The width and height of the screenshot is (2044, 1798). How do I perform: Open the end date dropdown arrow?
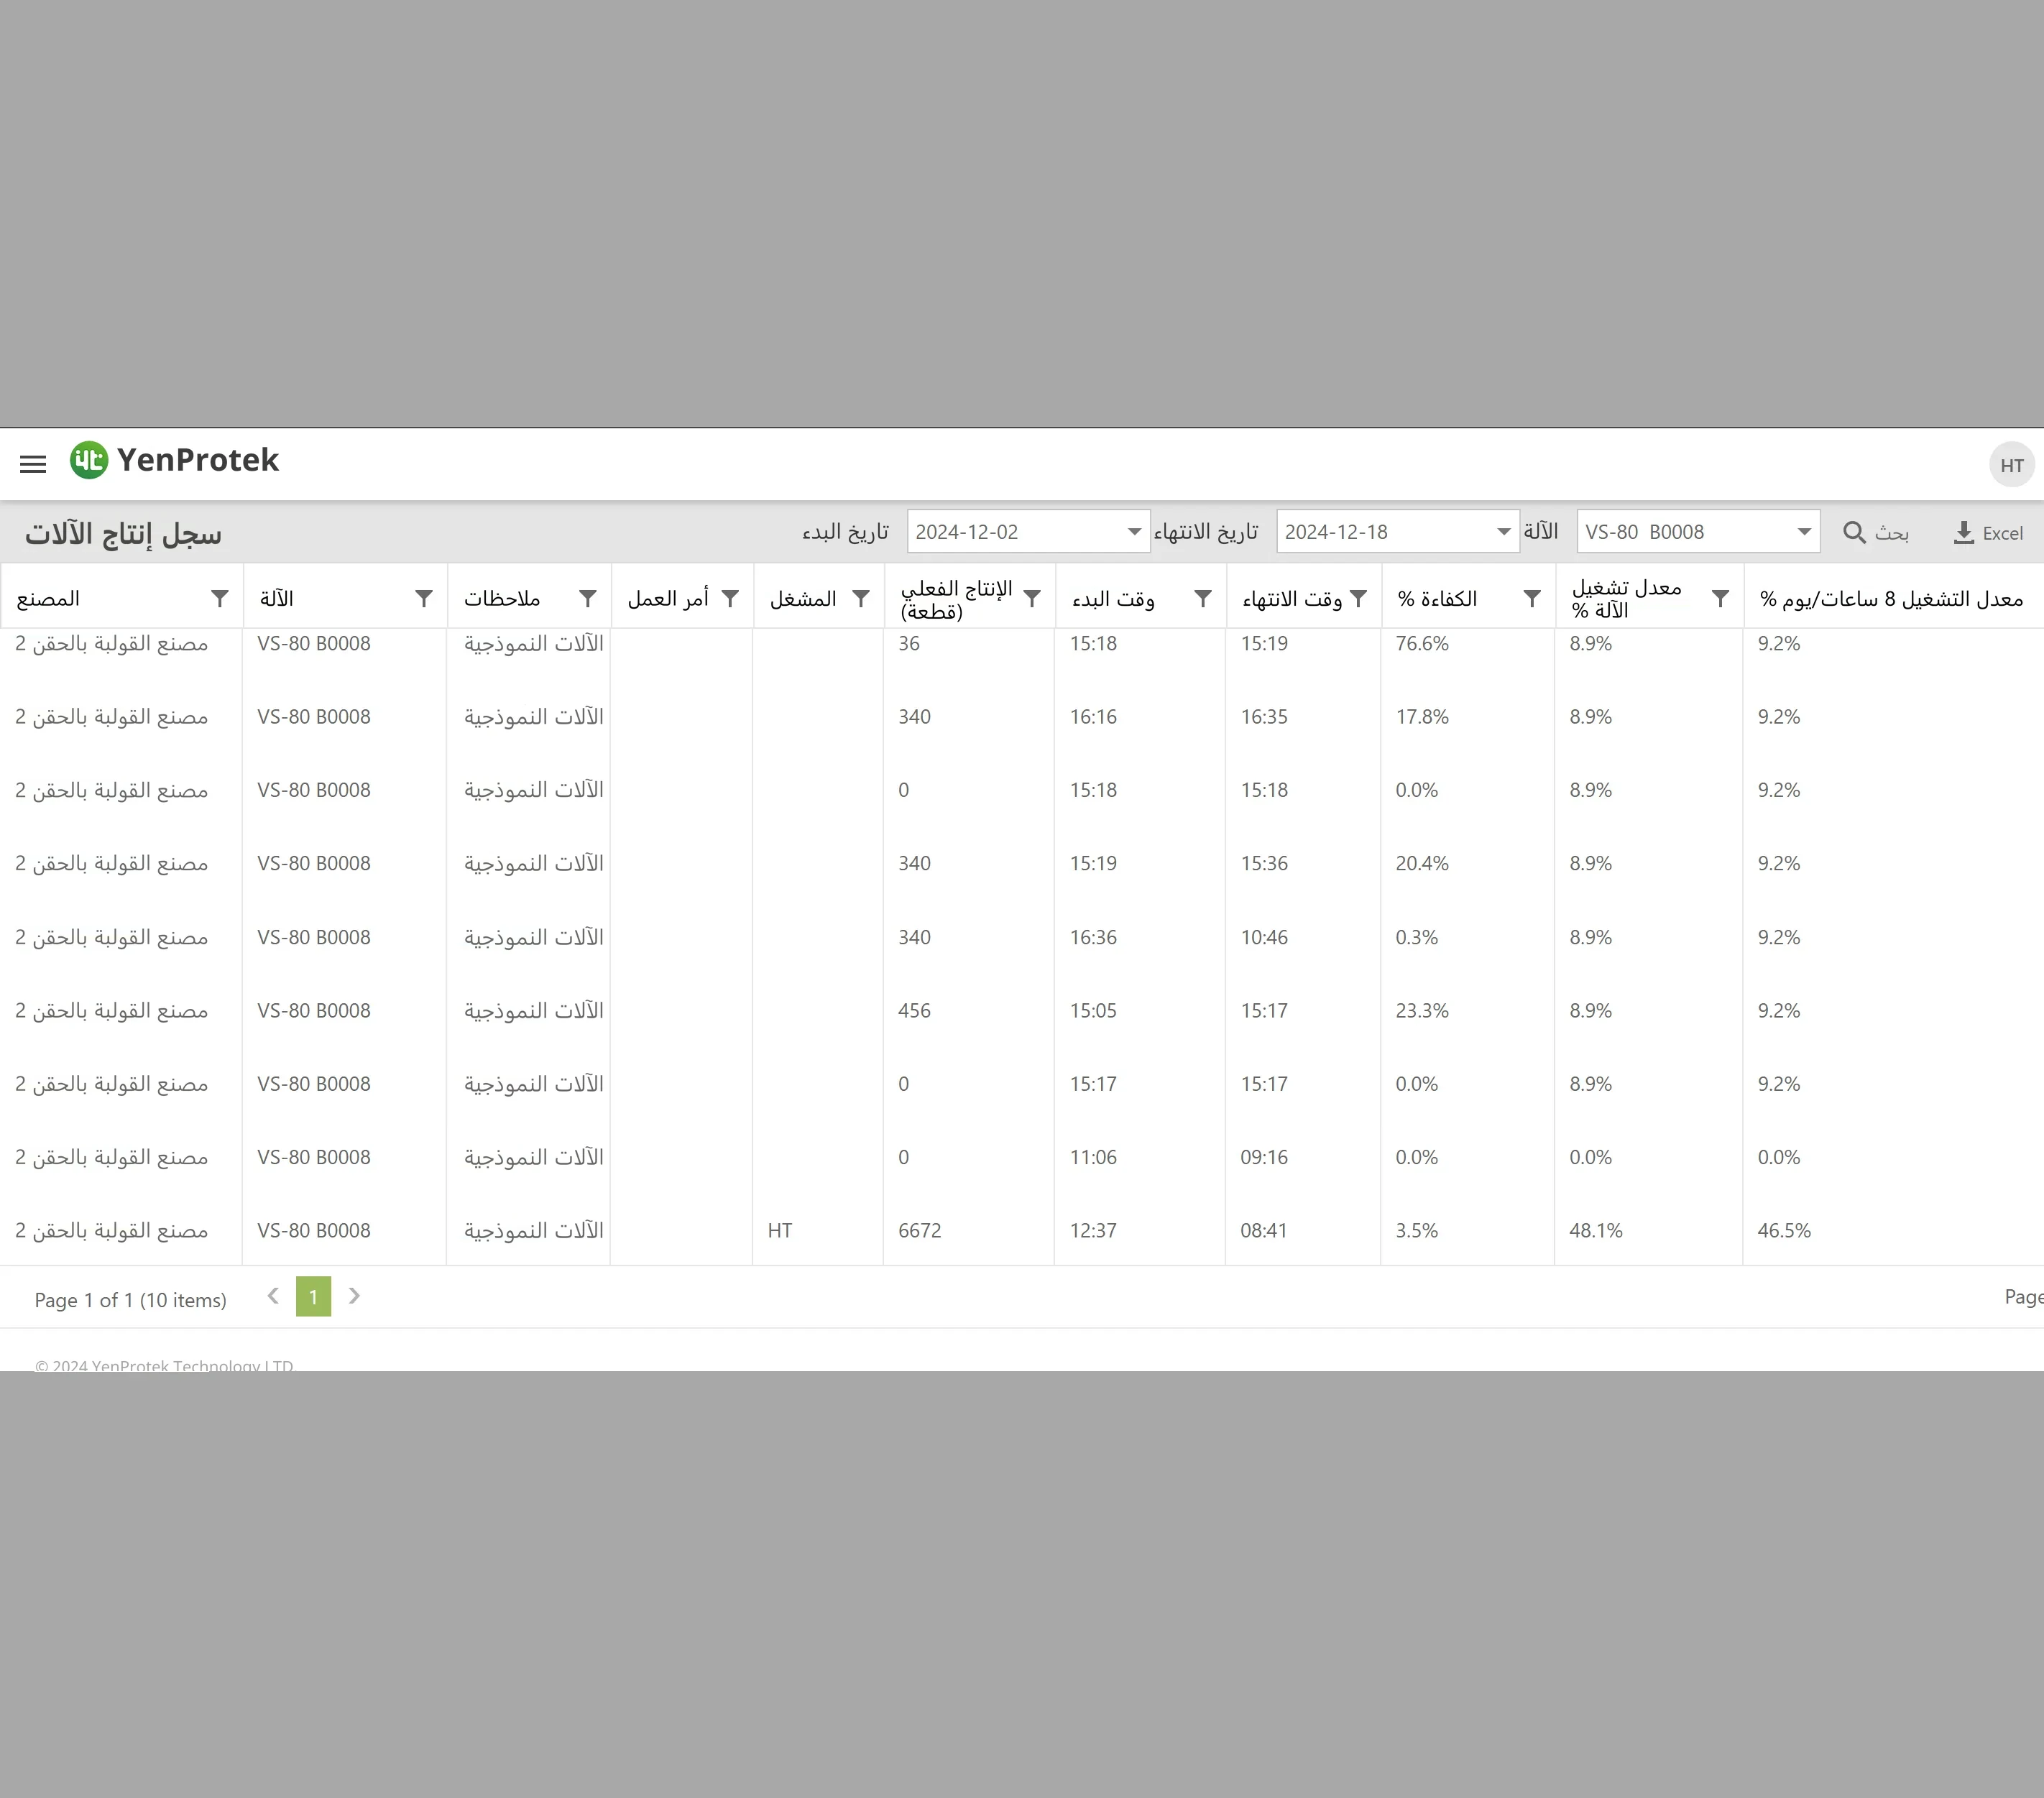point(1503,531)
